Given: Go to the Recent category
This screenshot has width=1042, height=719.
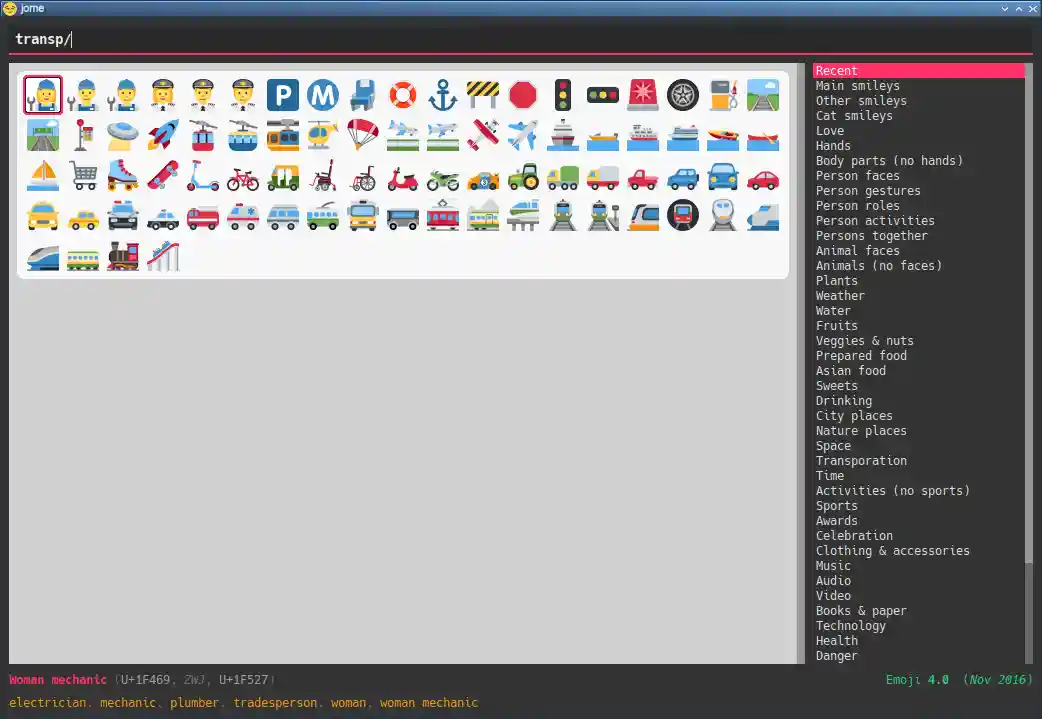Looking at the screenshot, I should point(836,71).
